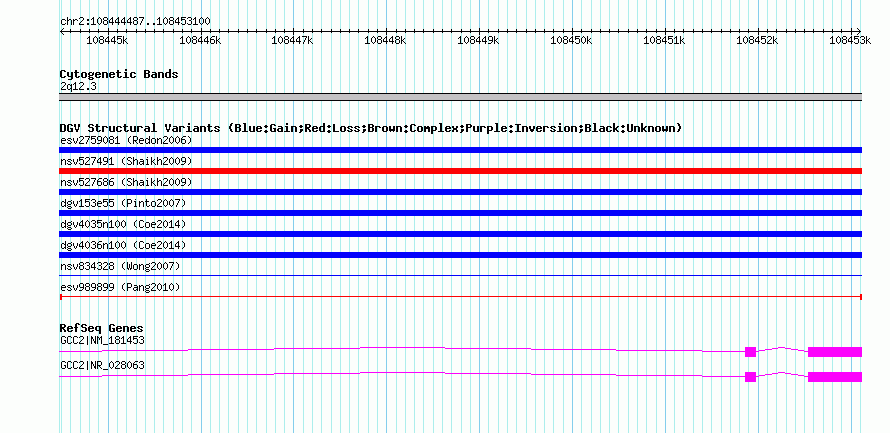Click the 2q12.3 band label
The width and height of the screenshot is (890, 433).
(x=76, y=87)
